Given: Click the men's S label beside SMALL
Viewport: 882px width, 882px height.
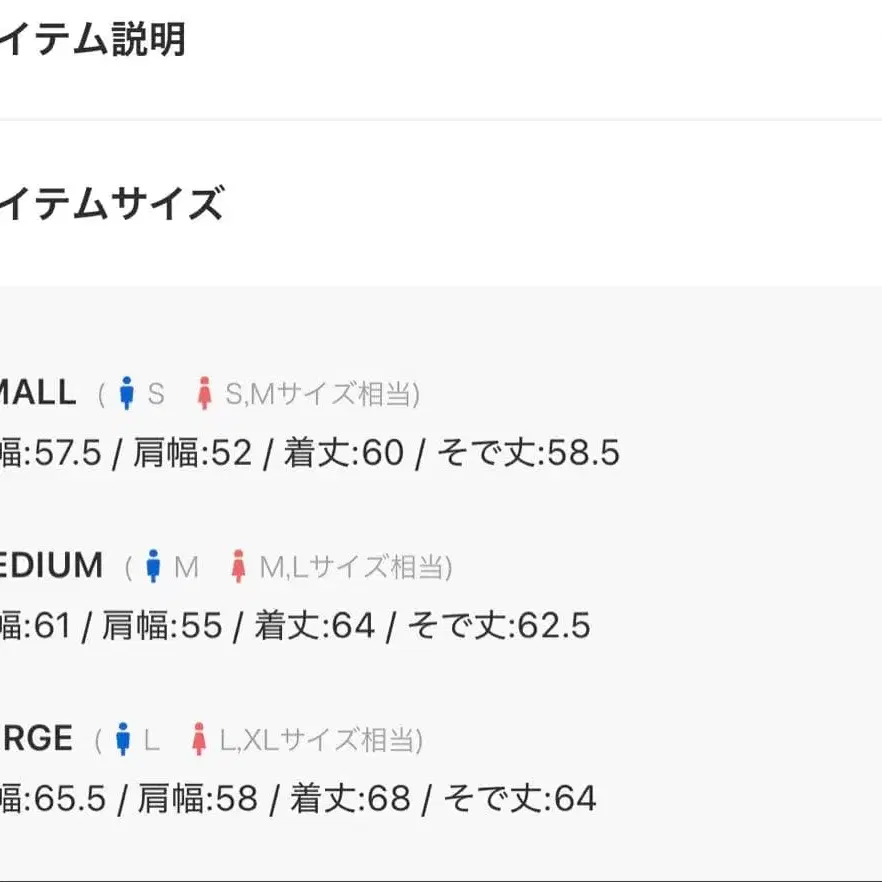Looking at the screenshot, I should 156,394.
